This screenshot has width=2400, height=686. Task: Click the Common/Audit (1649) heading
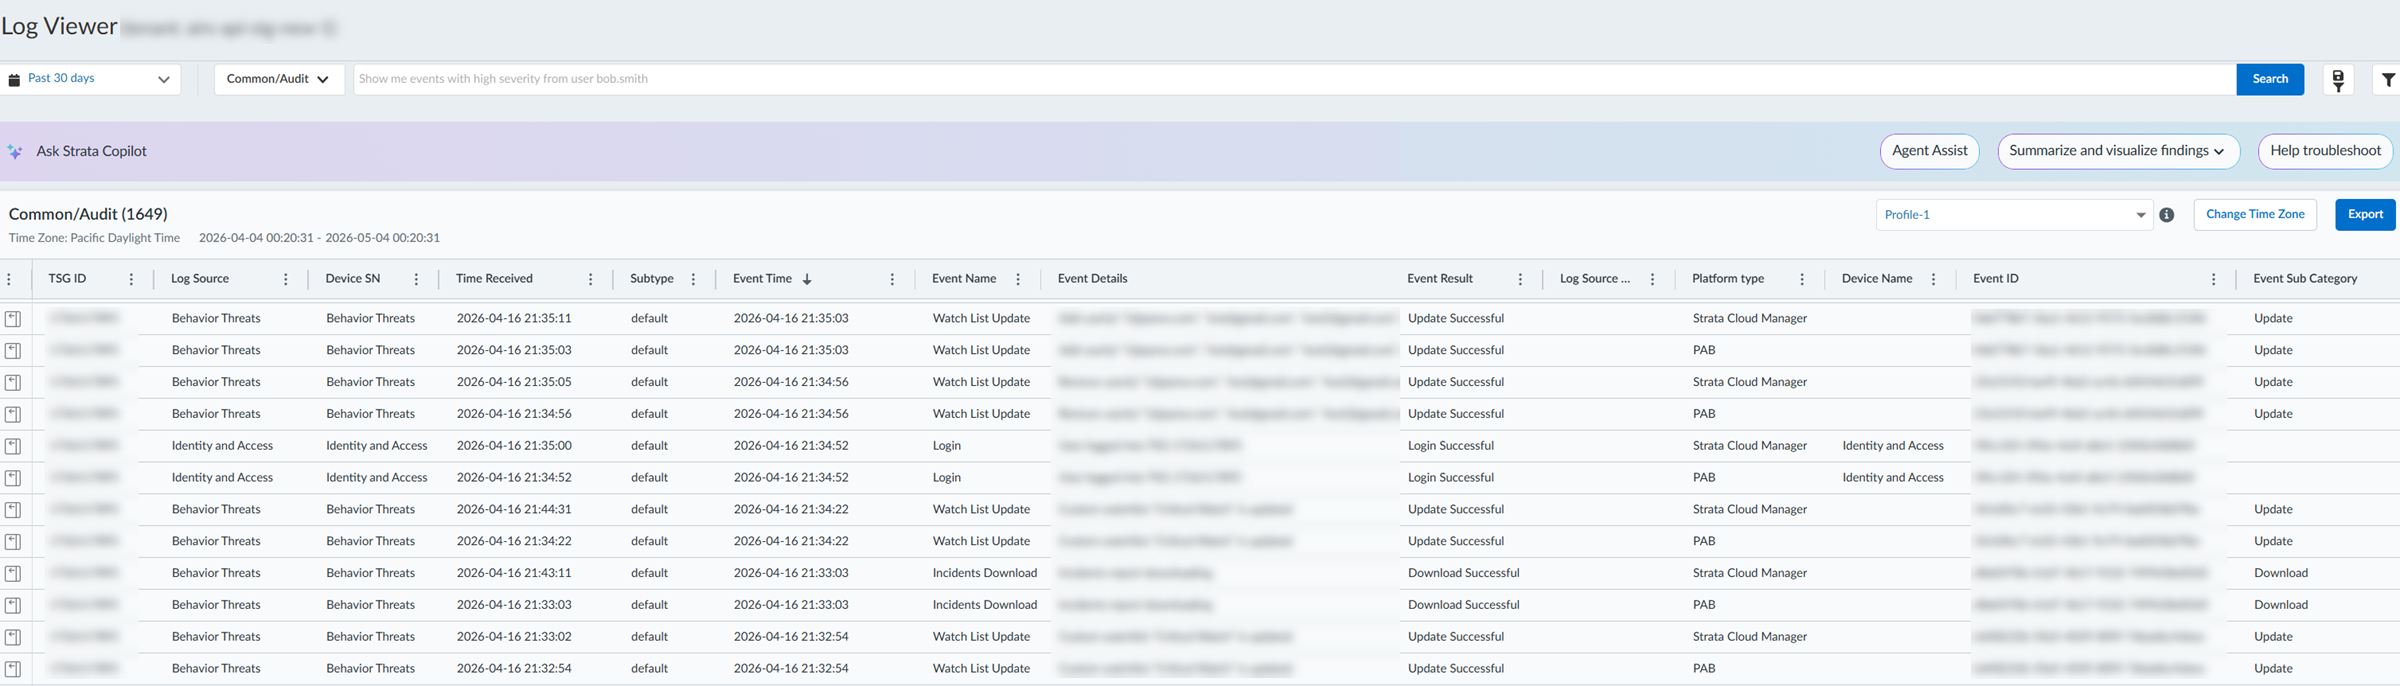88,214
